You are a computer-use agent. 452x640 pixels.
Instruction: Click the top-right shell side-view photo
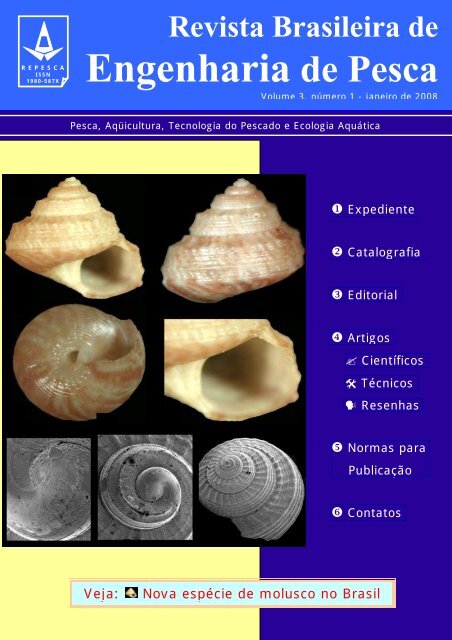click(233, 240)
